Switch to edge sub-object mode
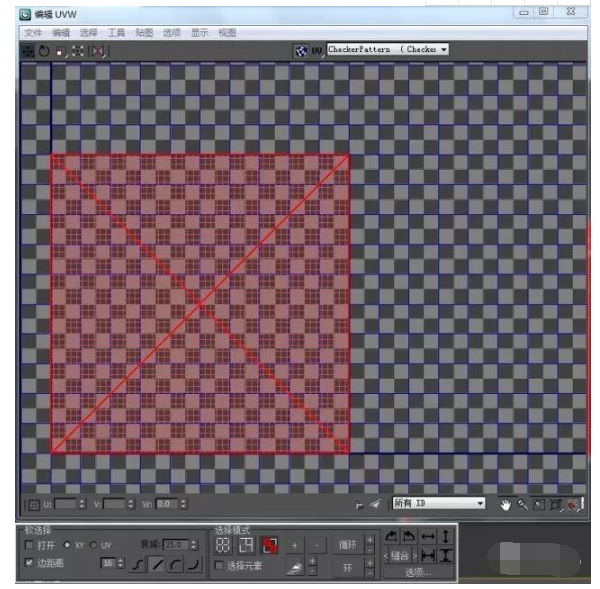Screen dimensions: 600x589 [246, 545]
